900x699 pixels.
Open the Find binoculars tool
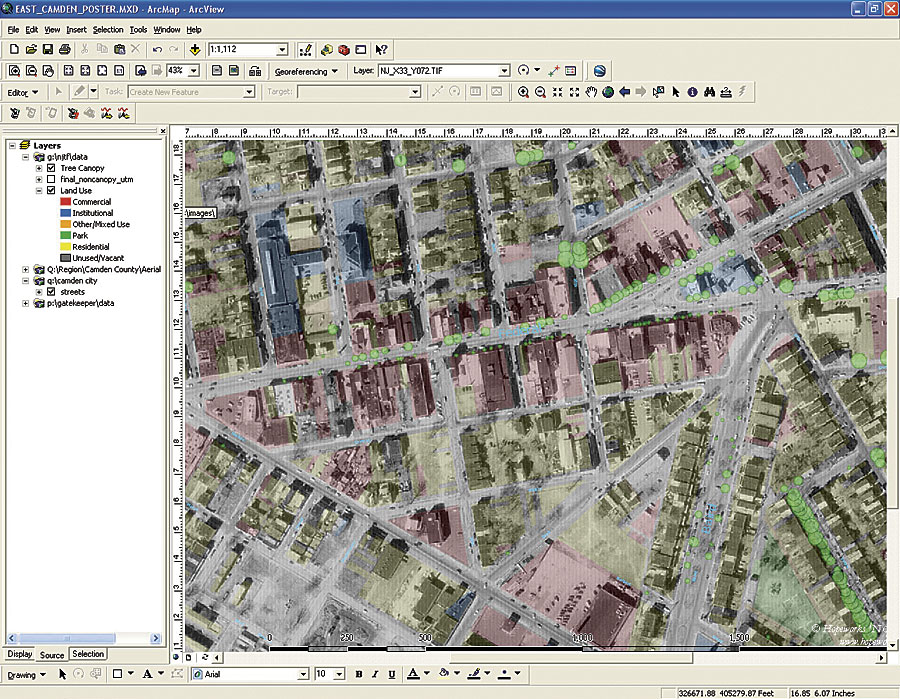click(x=709, y=92)
